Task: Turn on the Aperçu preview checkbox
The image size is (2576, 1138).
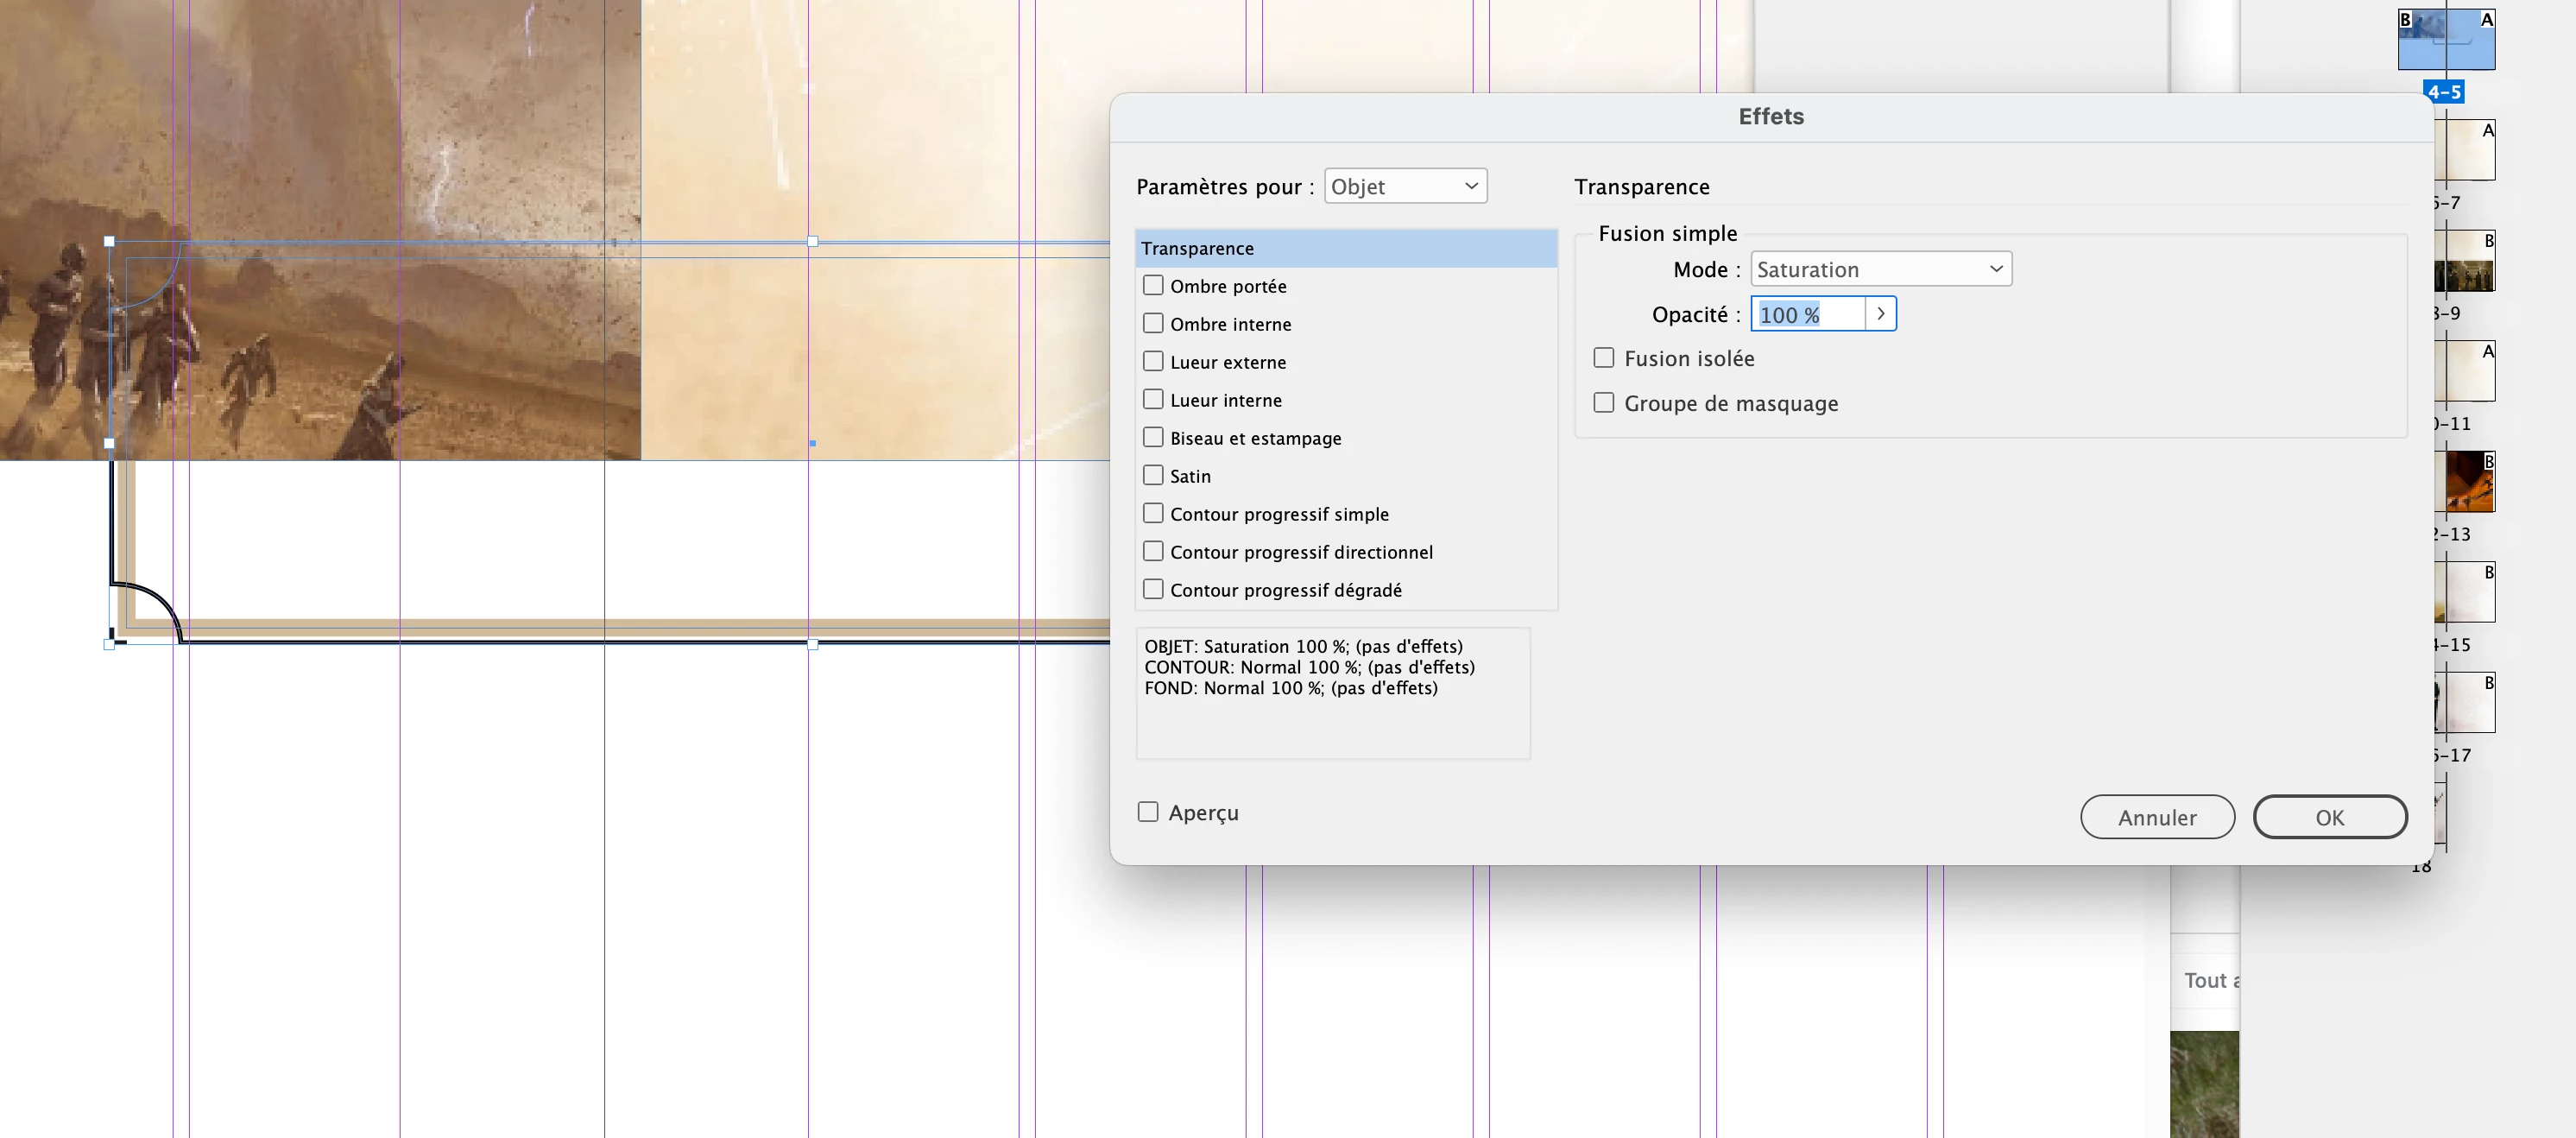Action: [x=1148, y=812]
